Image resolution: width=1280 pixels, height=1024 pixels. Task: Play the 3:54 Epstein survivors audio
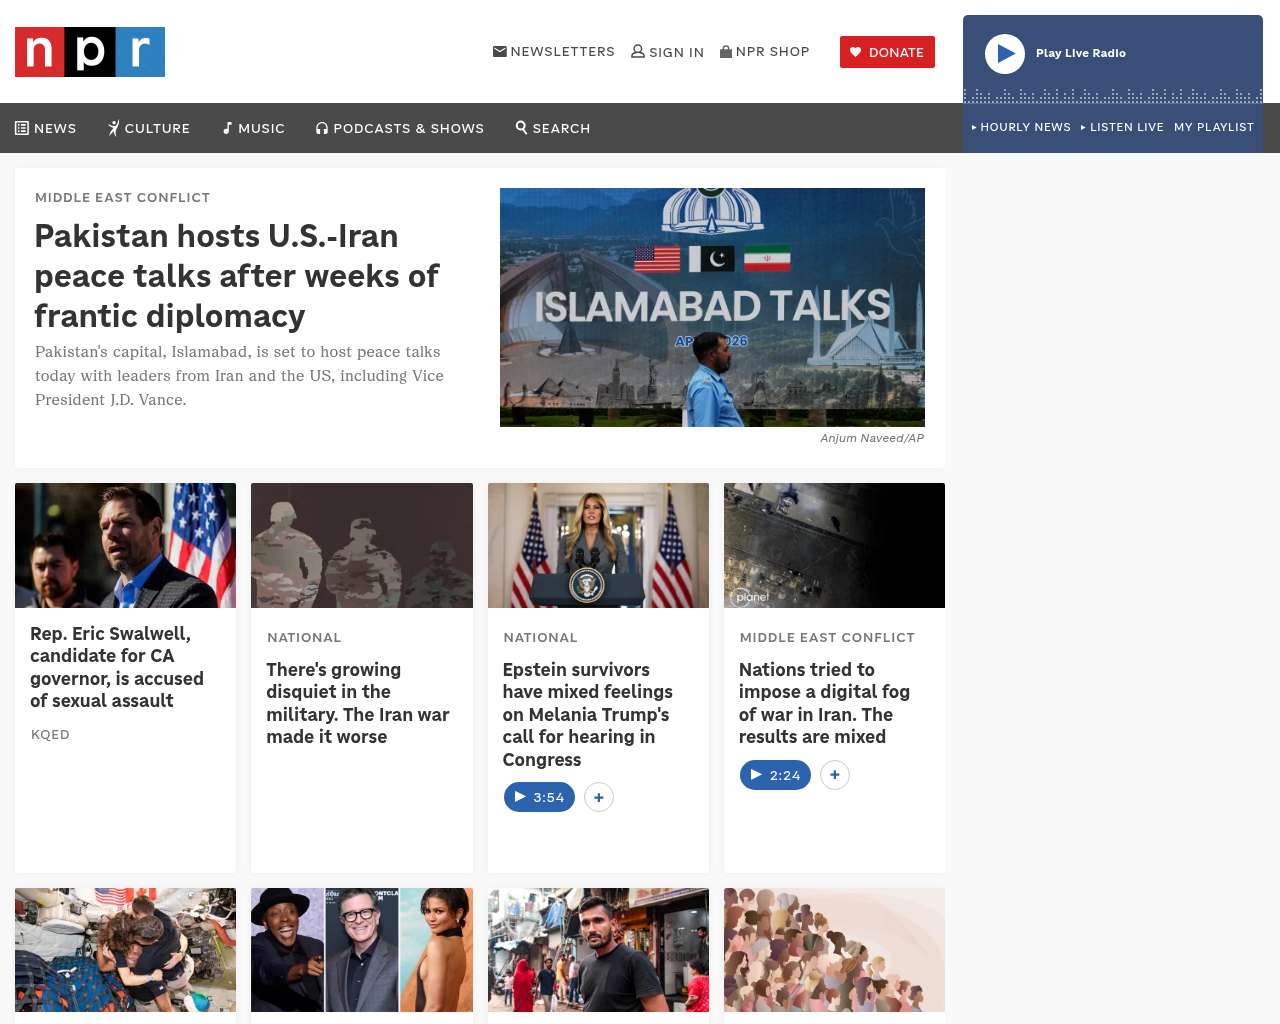point(539,797)
